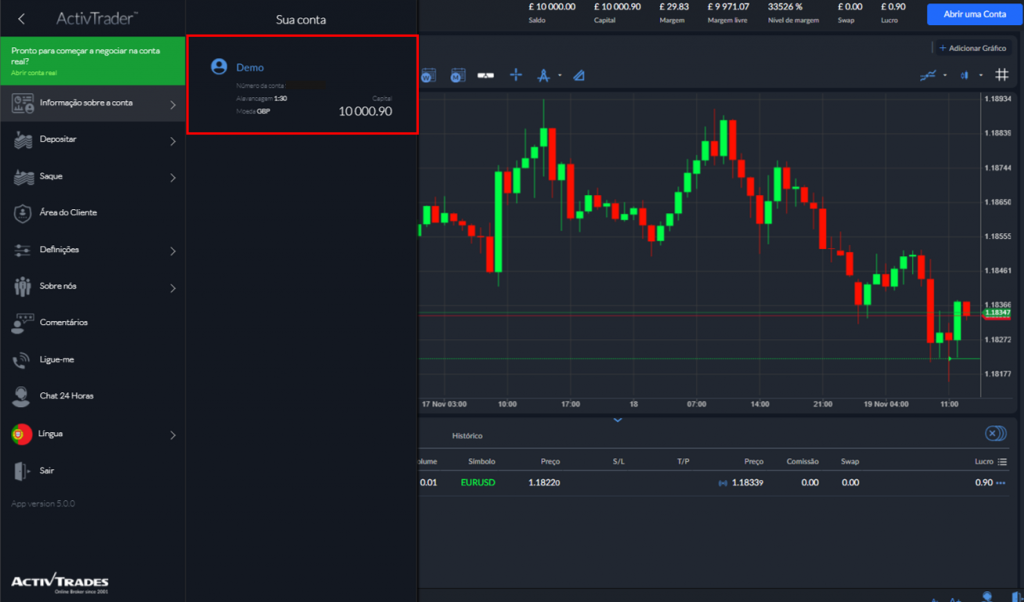
Task: Click the Definições sliders icon
Action: click(x=22, y=250)
